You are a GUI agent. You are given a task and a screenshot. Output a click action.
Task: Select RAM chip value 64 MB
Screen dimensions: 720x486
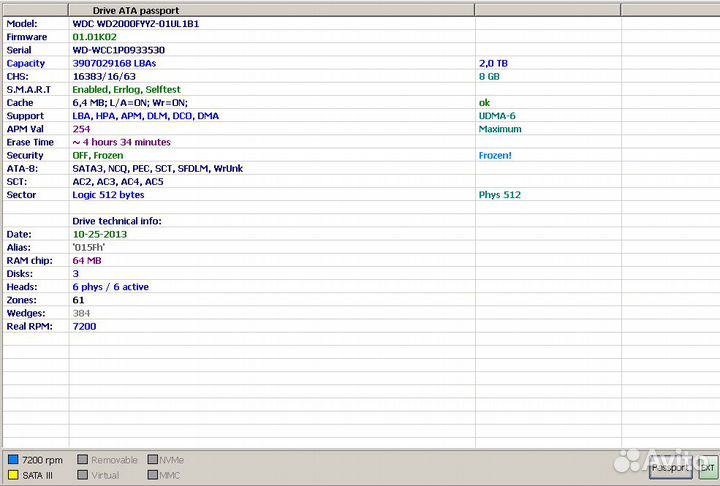pyautogui.click(x=87, y=260)
